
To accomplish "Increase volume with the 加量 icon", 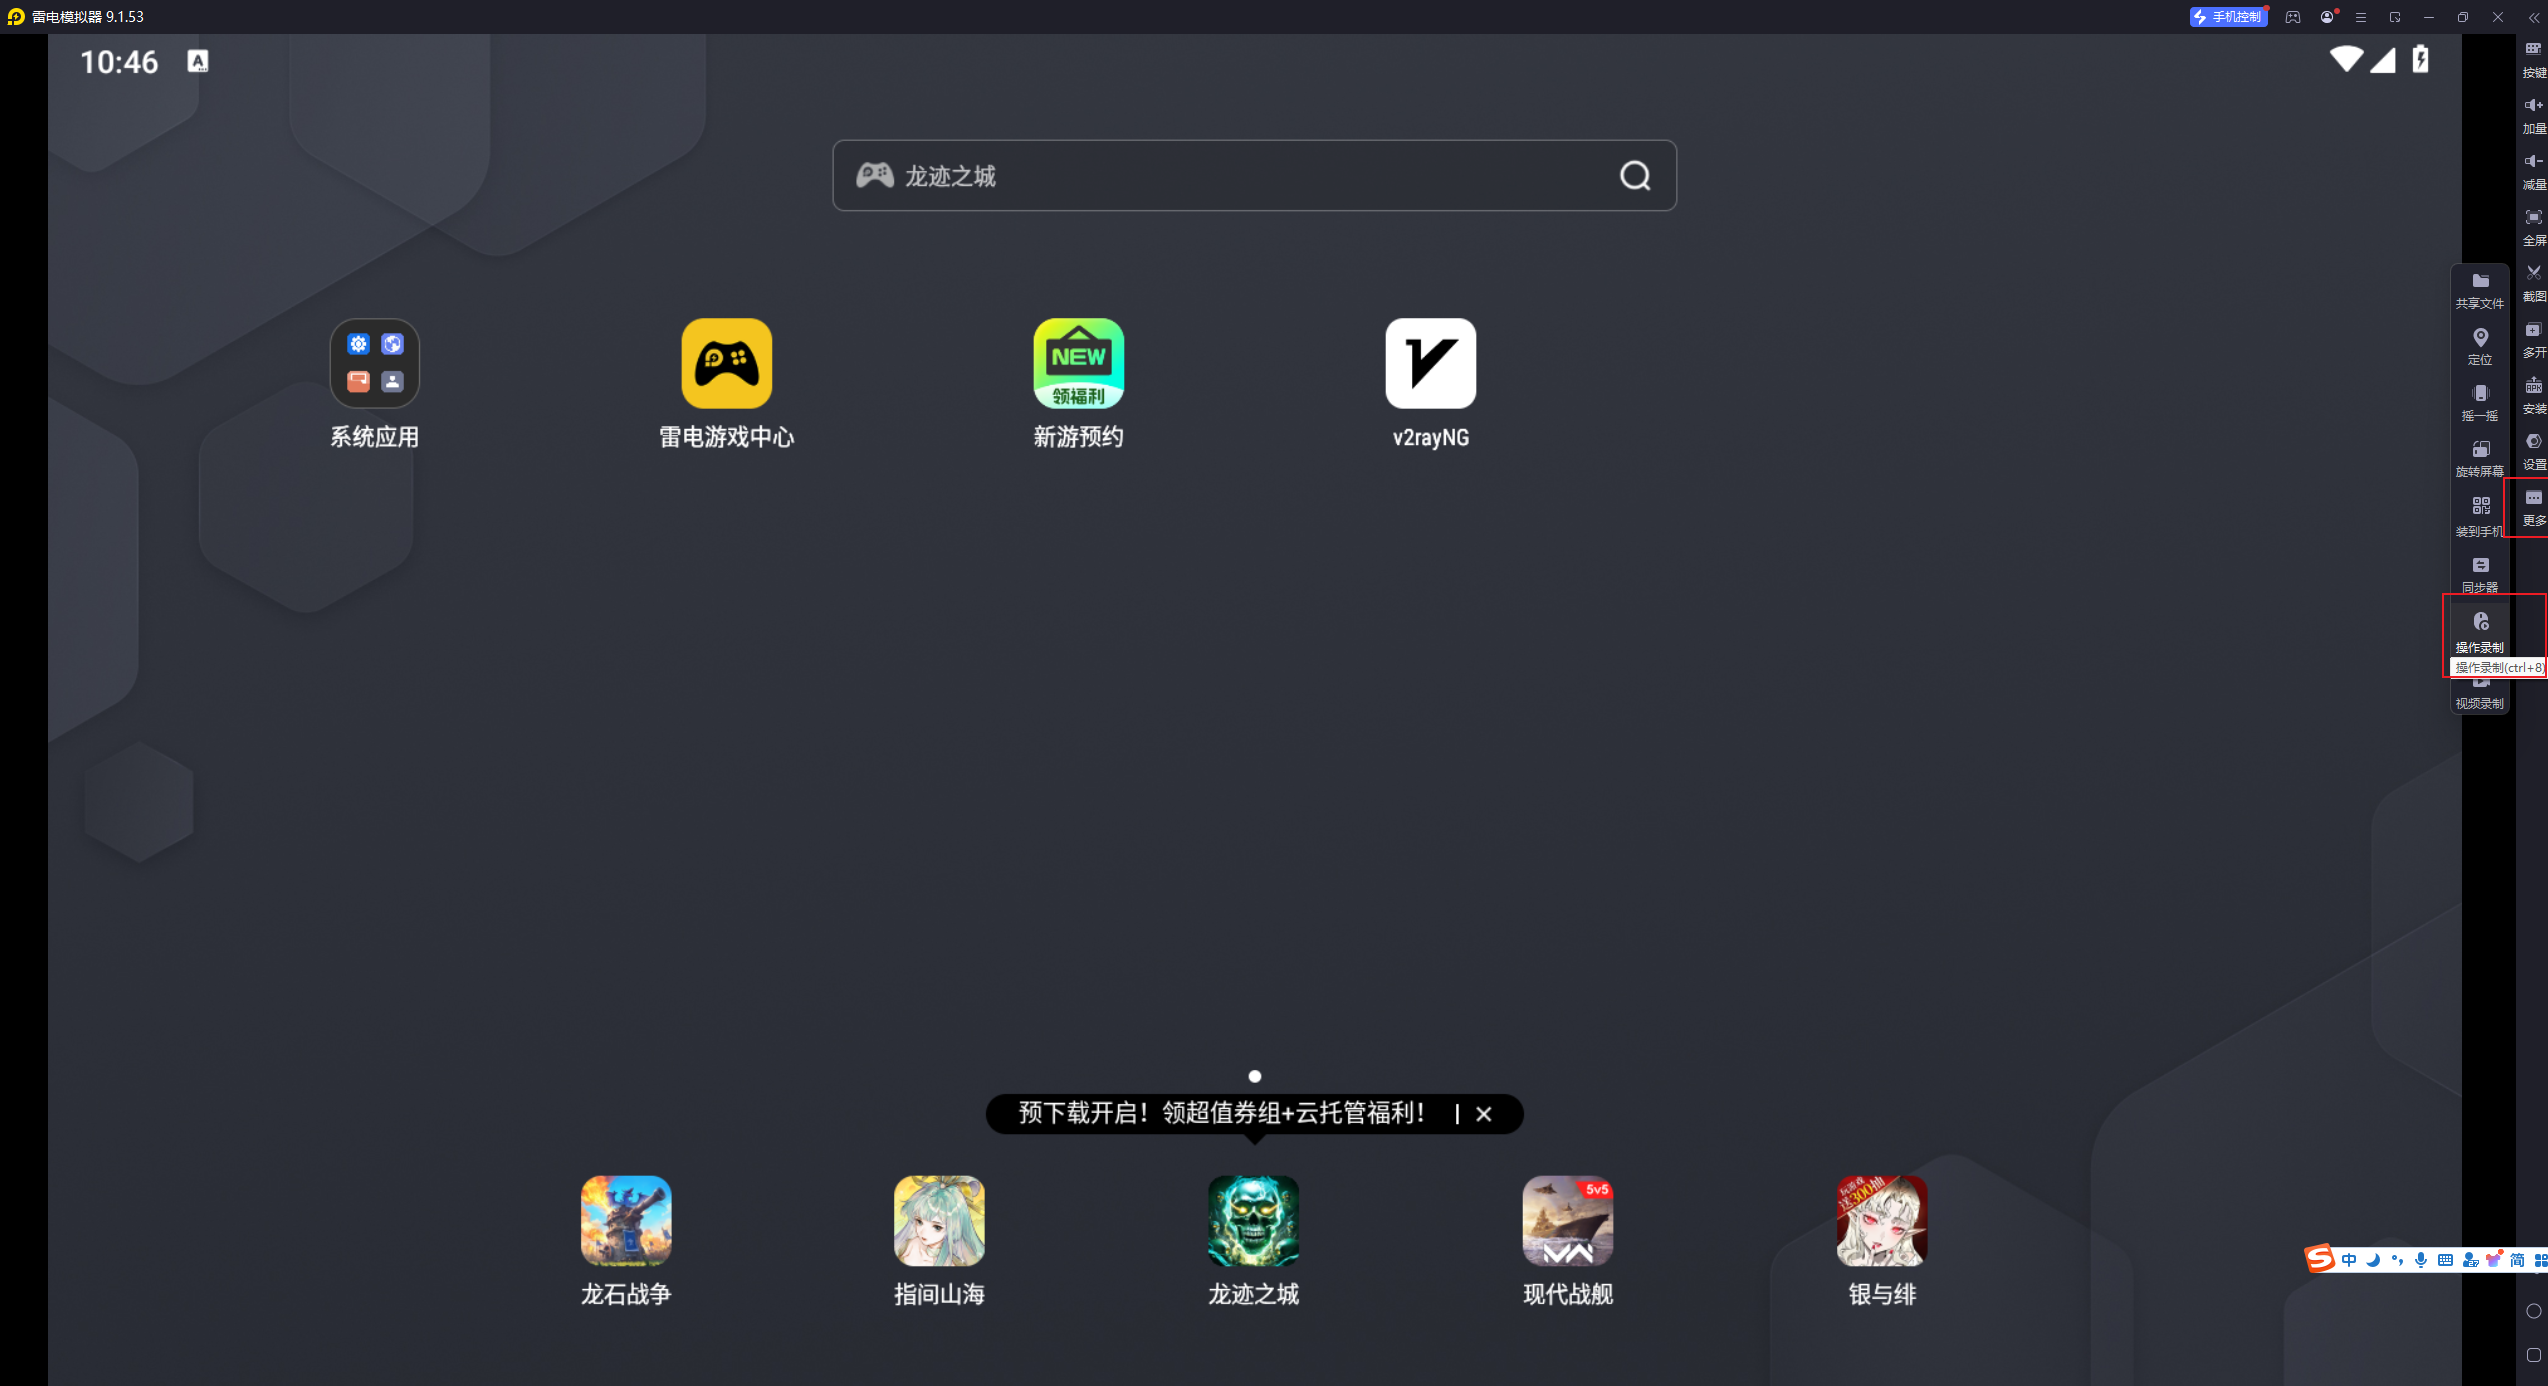I will click(x=2533, y=115).
